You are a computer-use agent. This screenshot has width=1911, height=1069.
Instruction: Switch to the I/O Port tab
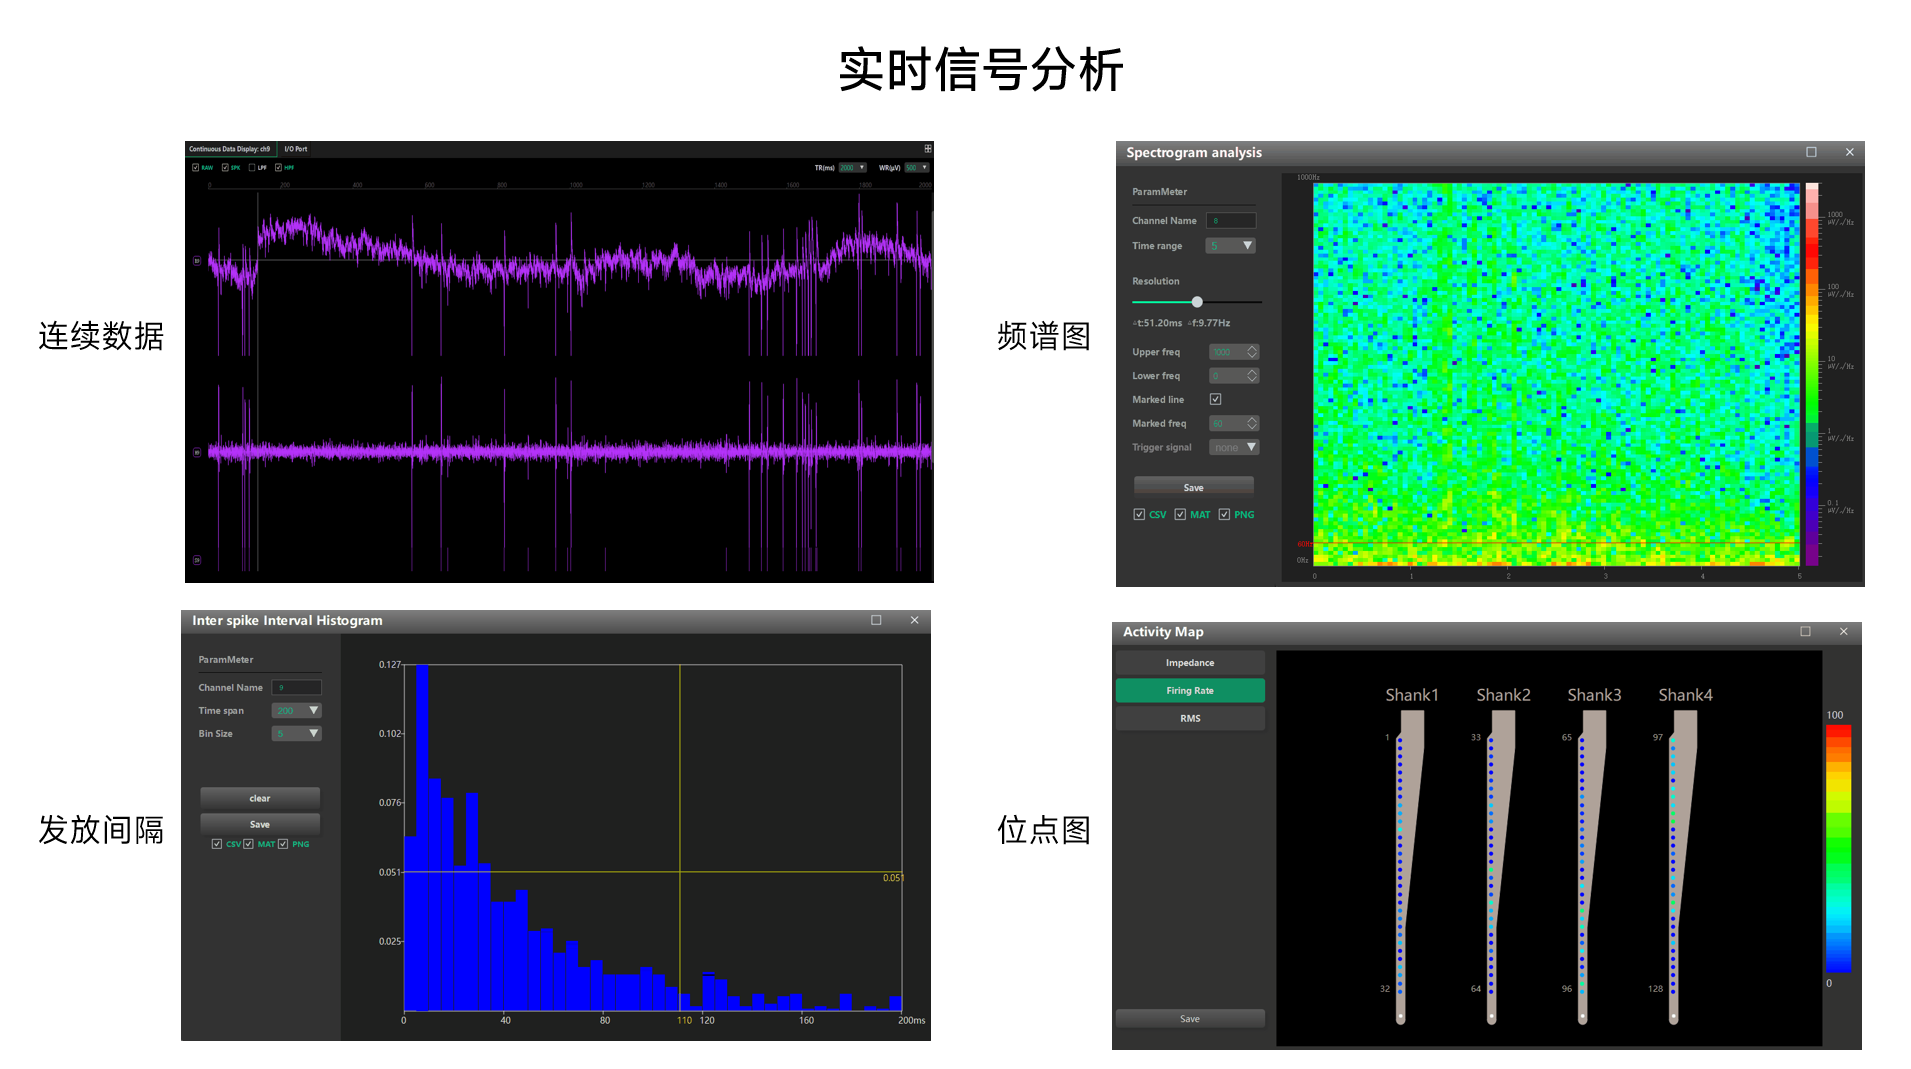[295, 149]
